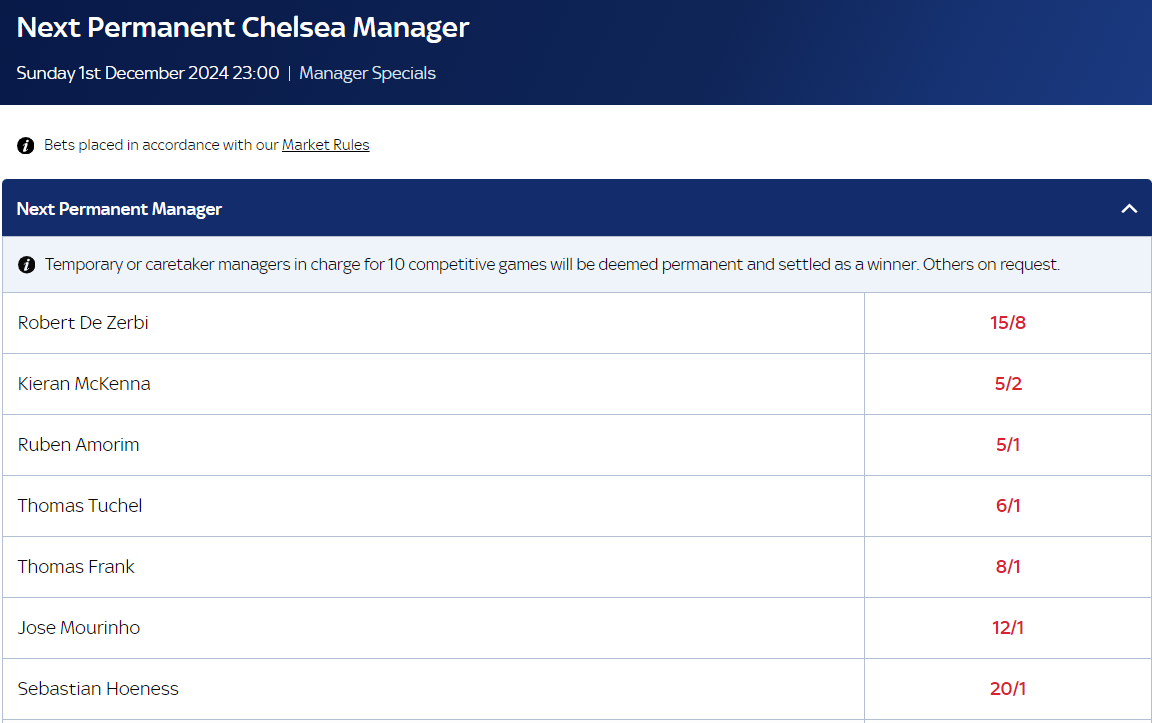Click the Jose Mourinho name row
The height and width of the screenshot is (723, 1152).
click(x=433, y=628)
